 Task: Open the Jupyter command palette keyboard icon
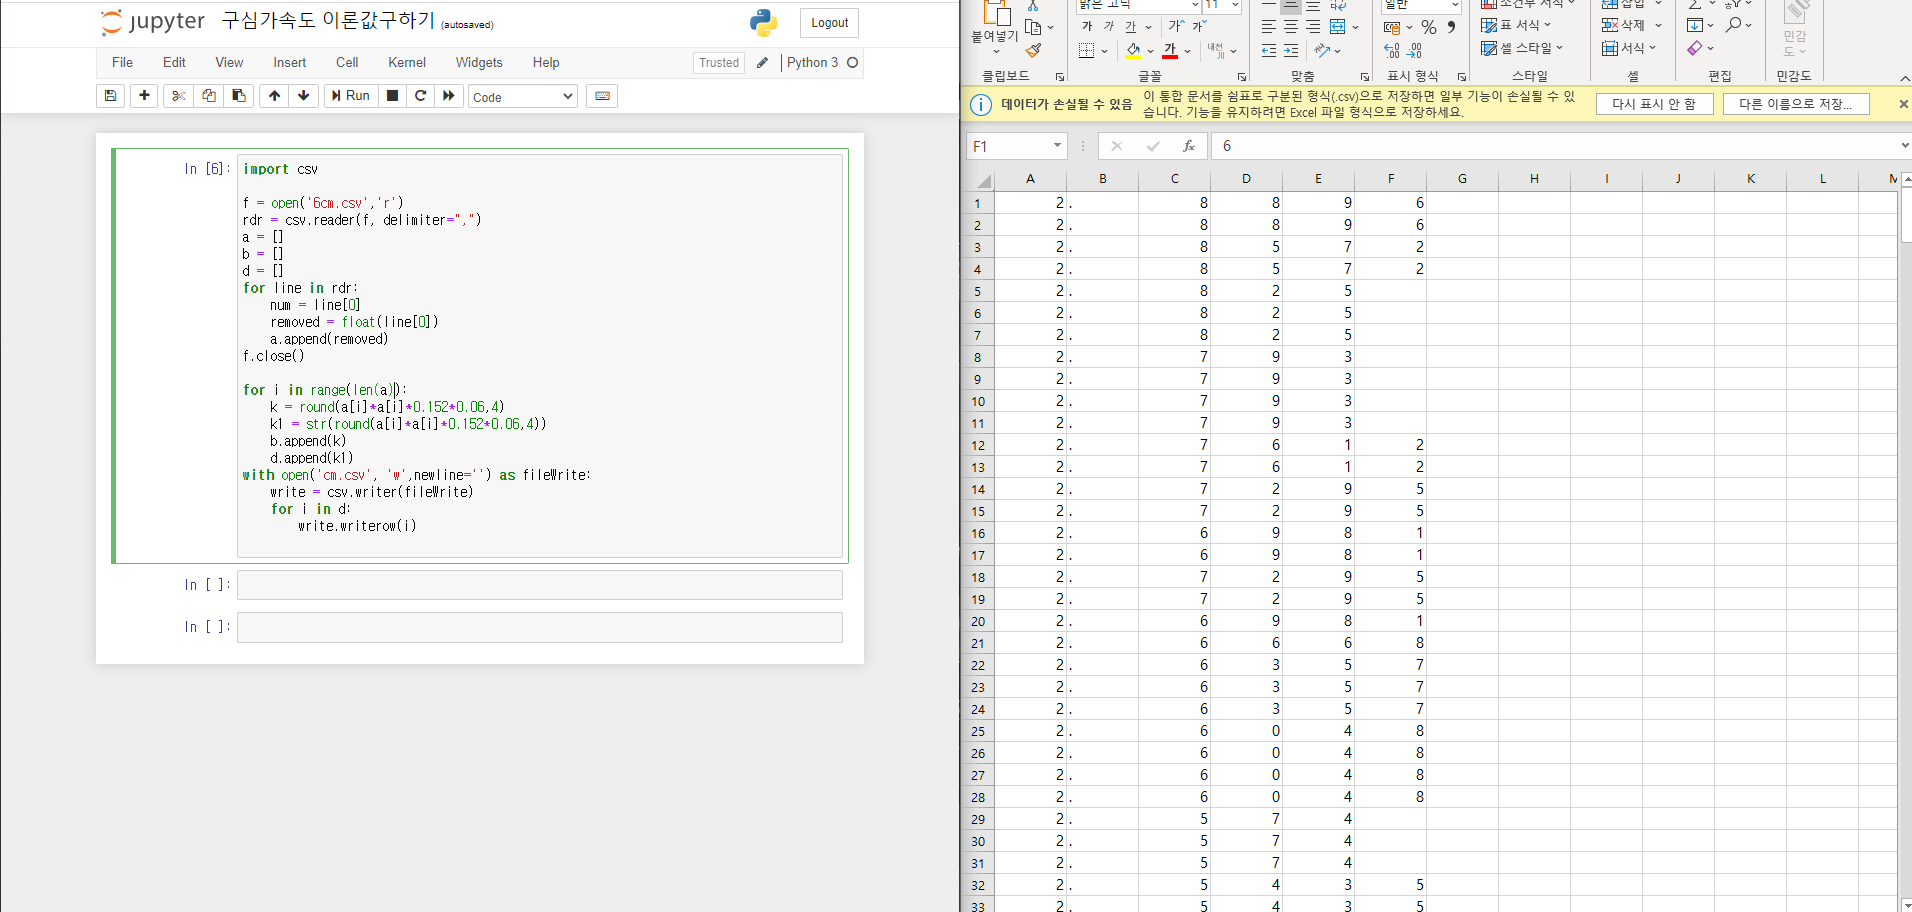602,96
